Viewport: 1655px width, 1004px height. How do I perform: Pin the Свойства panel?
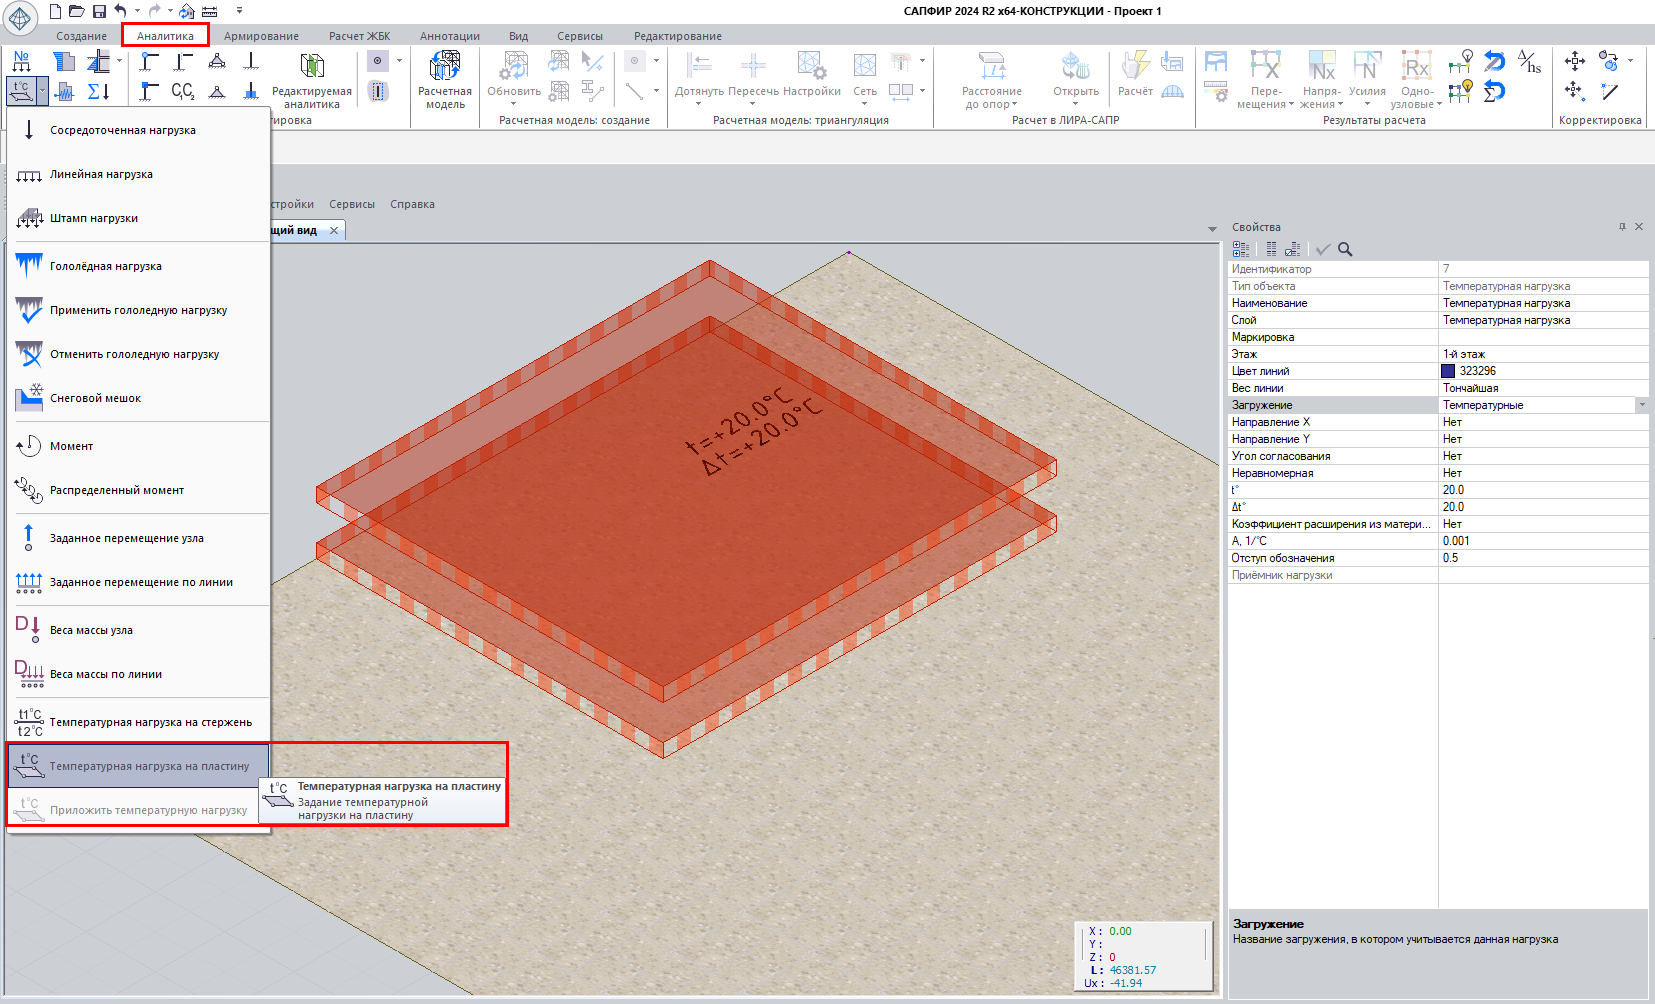click(x=1622, y=227)
